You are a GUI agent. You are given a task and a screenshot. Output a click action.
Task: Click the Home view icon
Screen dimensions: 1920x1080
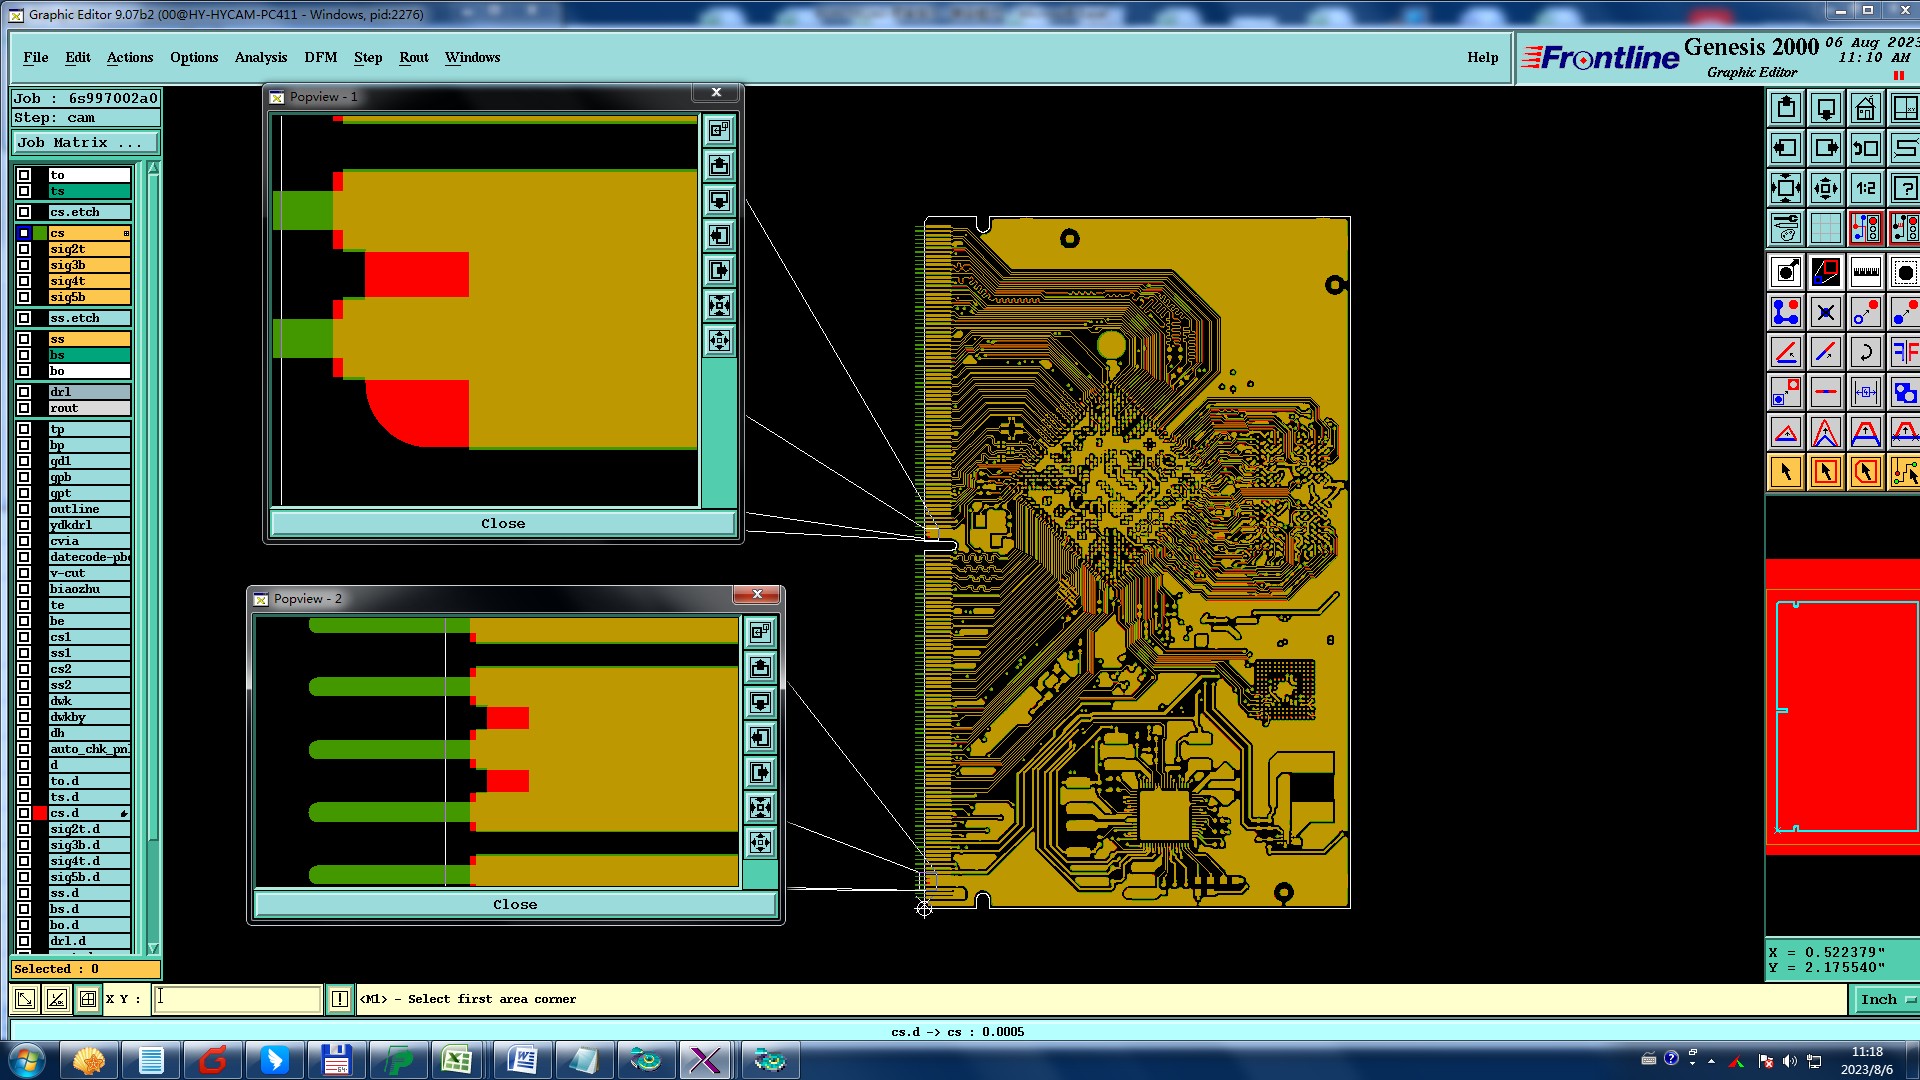(1865, 108)
